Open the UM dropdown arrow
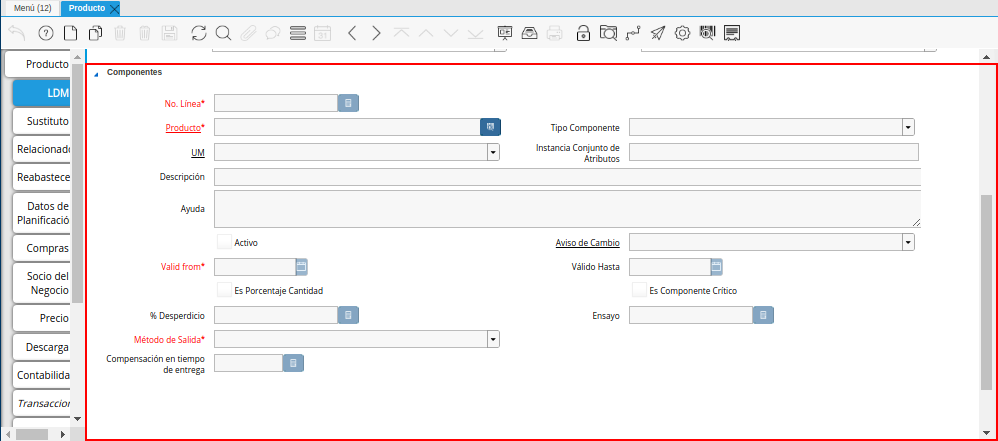Viewport: 998px width, 441px height. pos(493,152)
